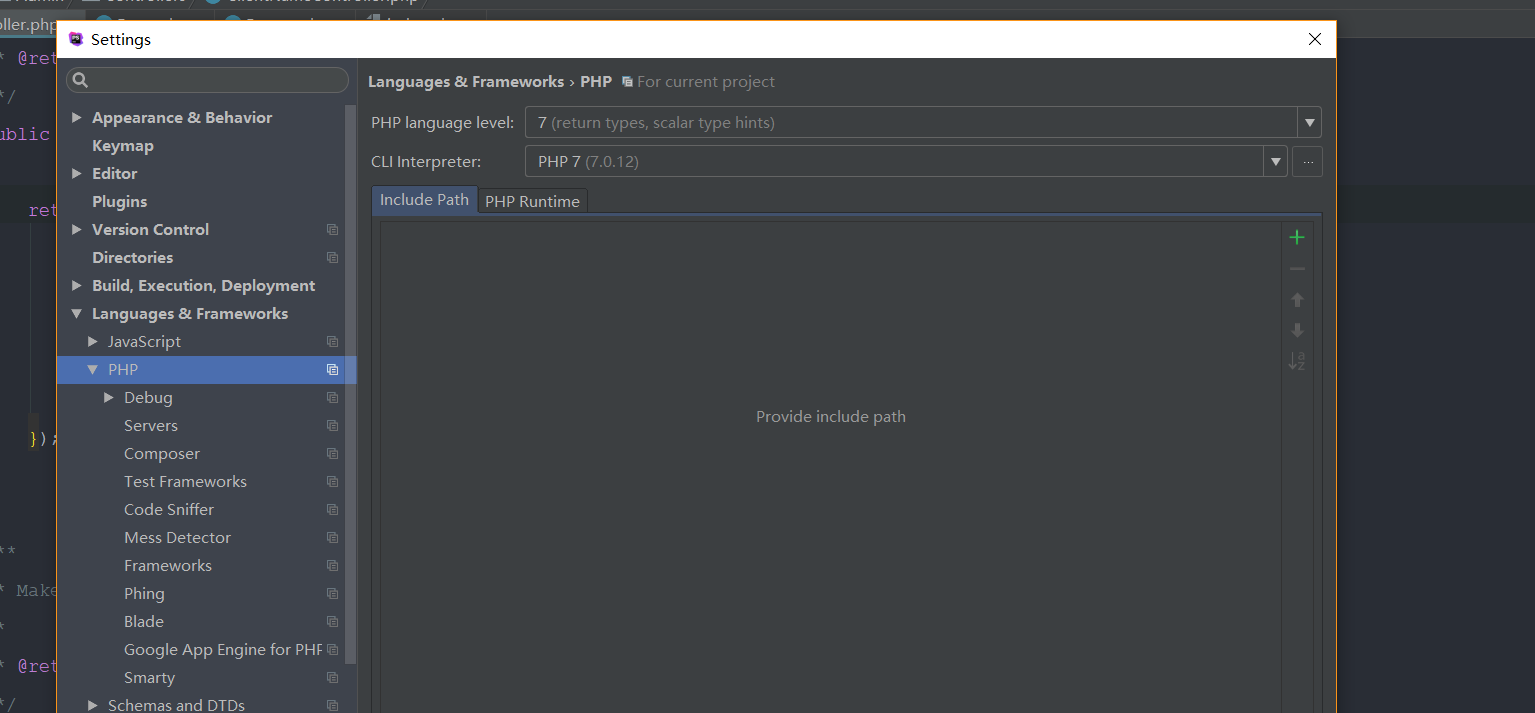Move include path down arrow

(1297, 330)
